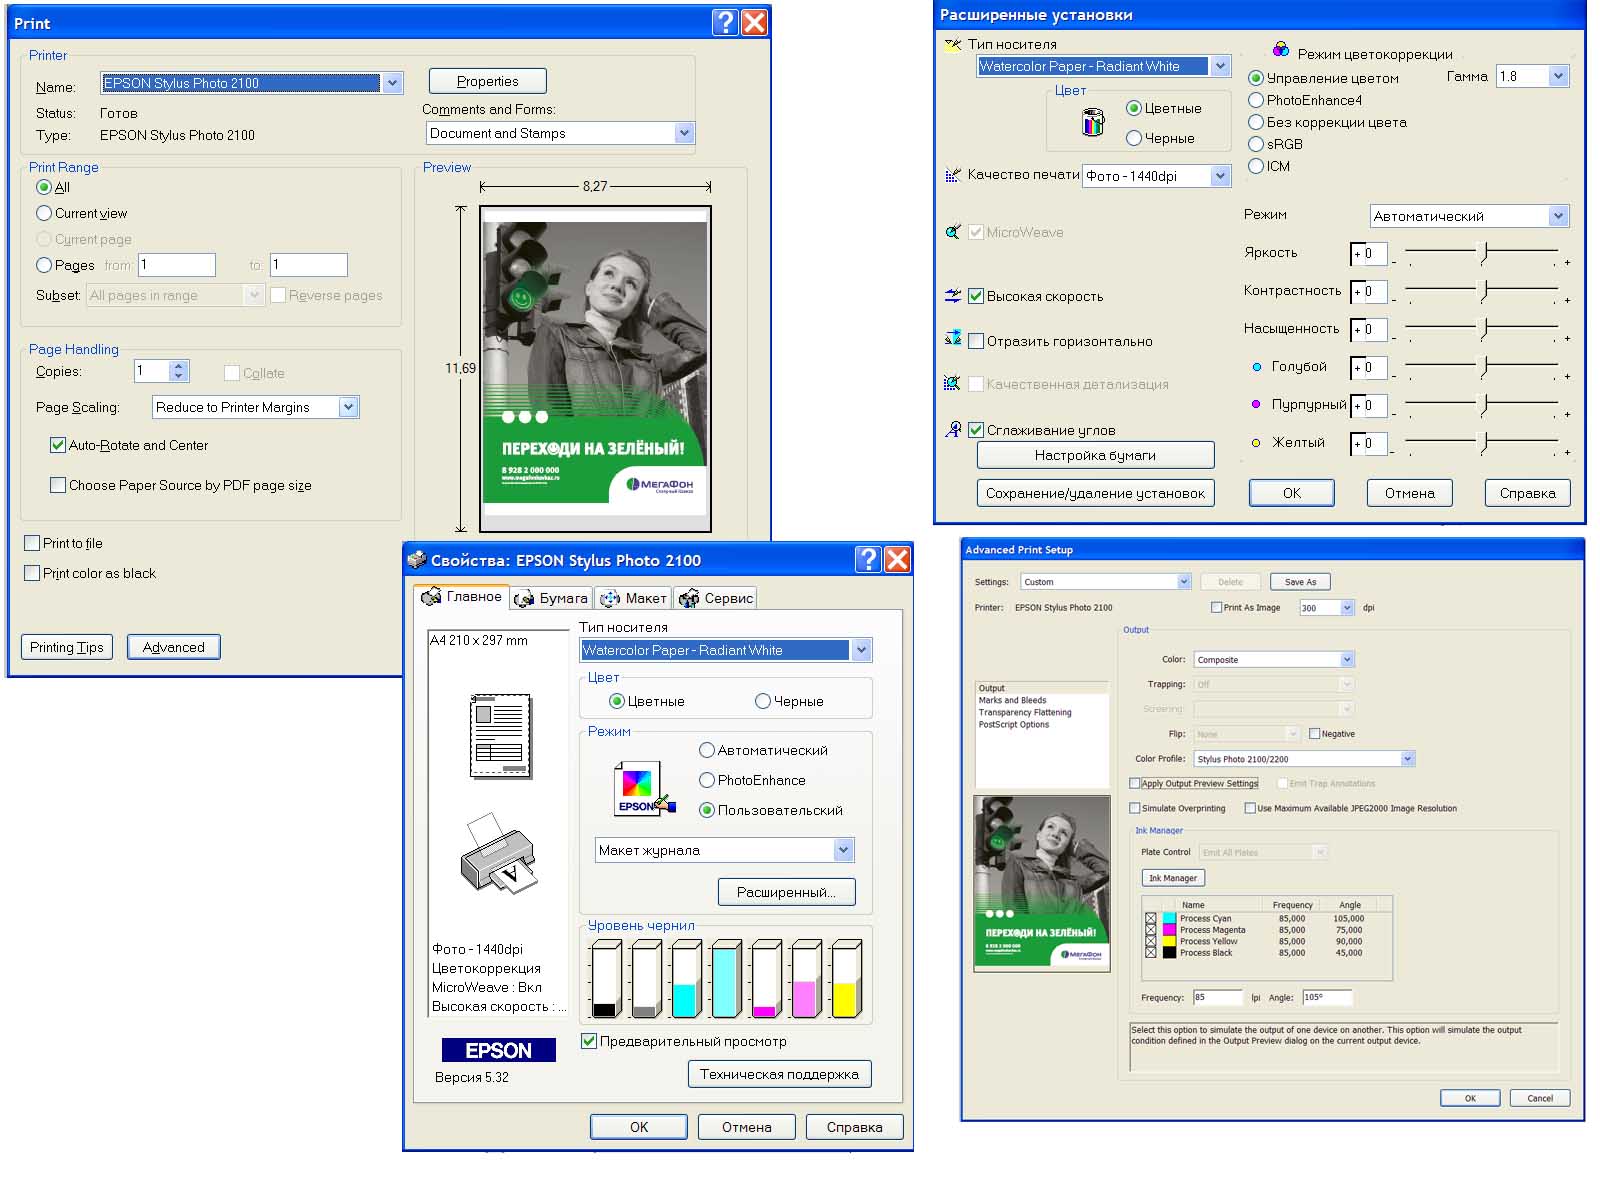Uncheck Auto-Rotate and Center
Viewport: 1600px width, 1200px height.
[x=58, y=445]
